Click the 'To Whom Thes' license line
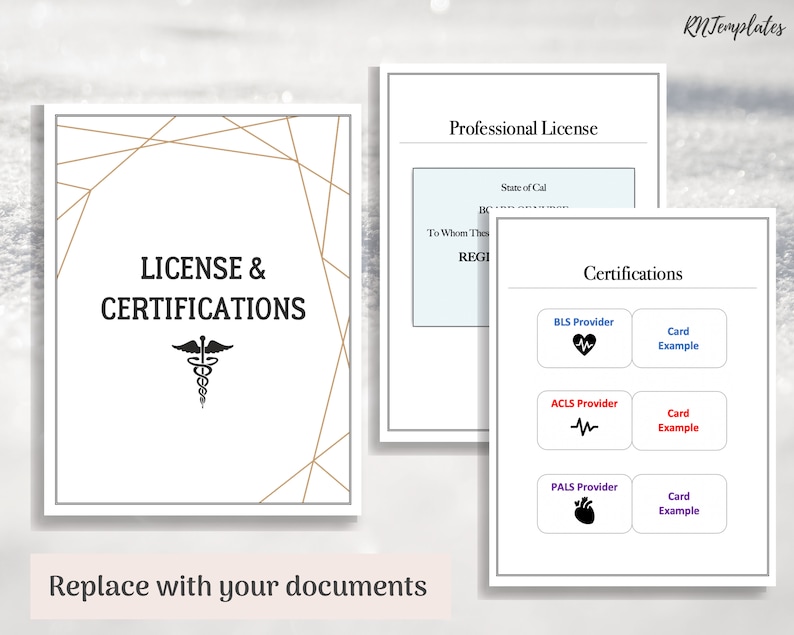 point(458,233)
